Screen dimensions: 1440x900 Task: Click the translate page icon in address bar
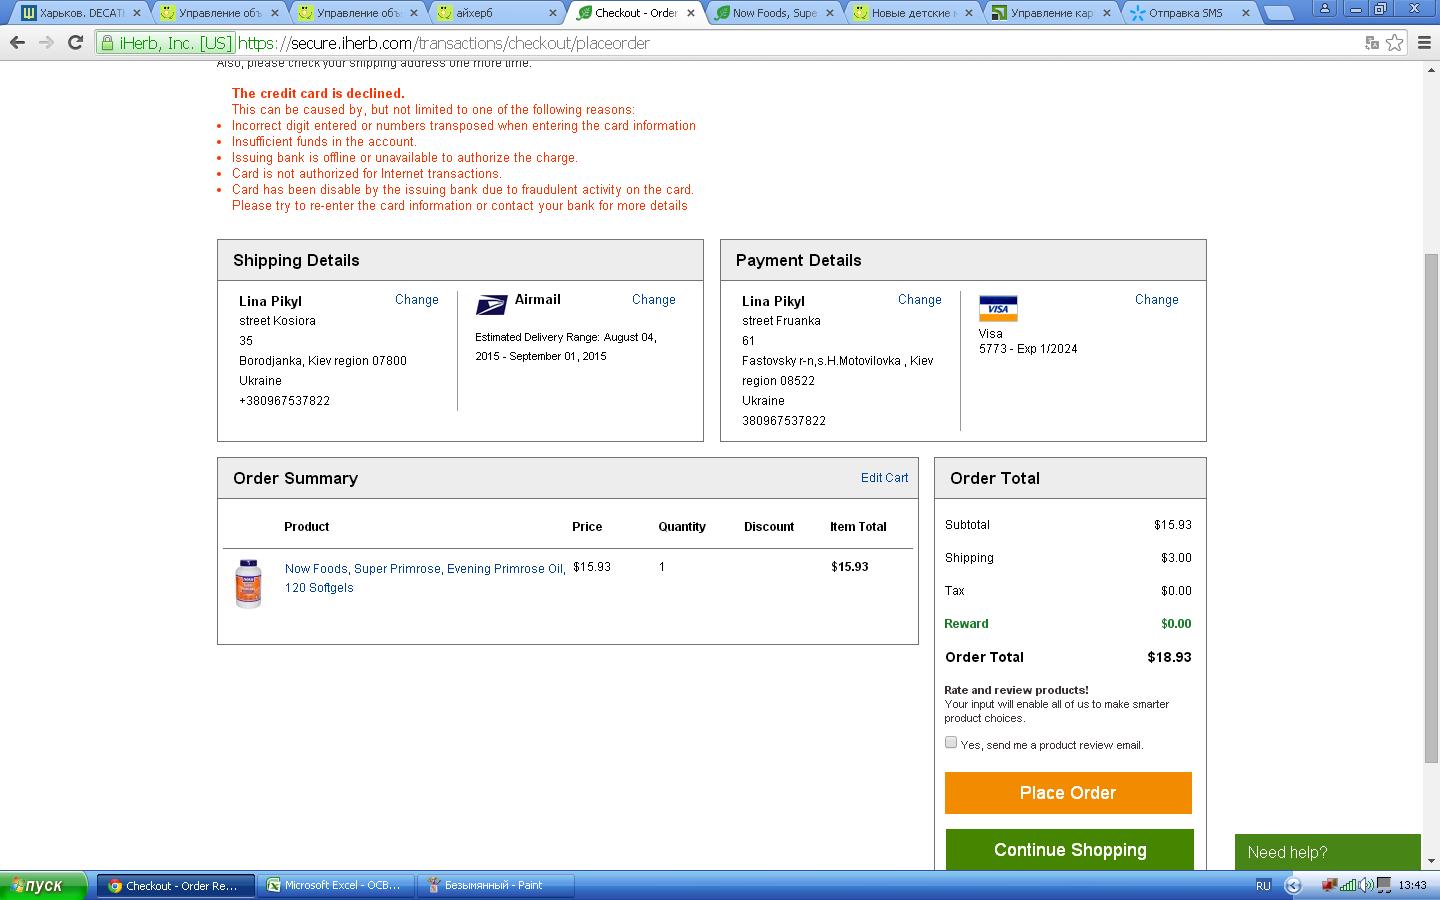point(1372,43)
